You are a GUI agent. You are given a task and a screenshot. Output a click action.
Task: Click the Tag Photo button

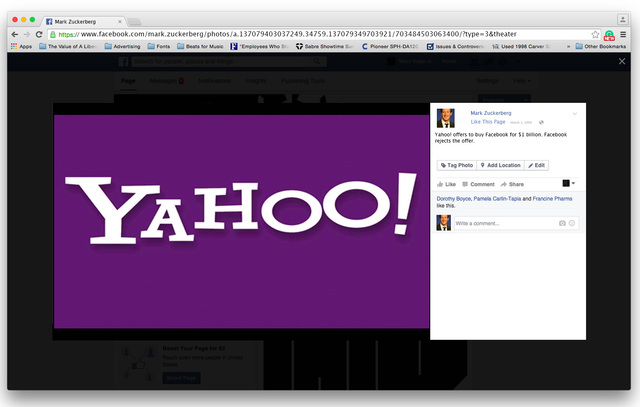click(x=457, y=165)
